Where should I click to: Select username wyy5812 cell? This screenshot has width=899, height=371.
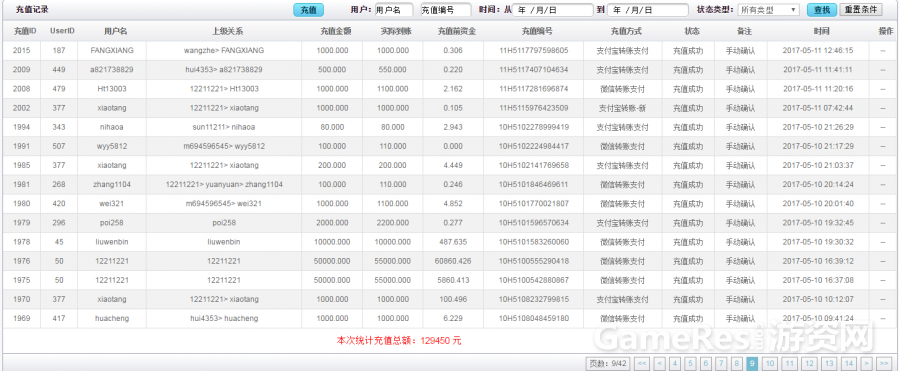(x=112, y=146)
